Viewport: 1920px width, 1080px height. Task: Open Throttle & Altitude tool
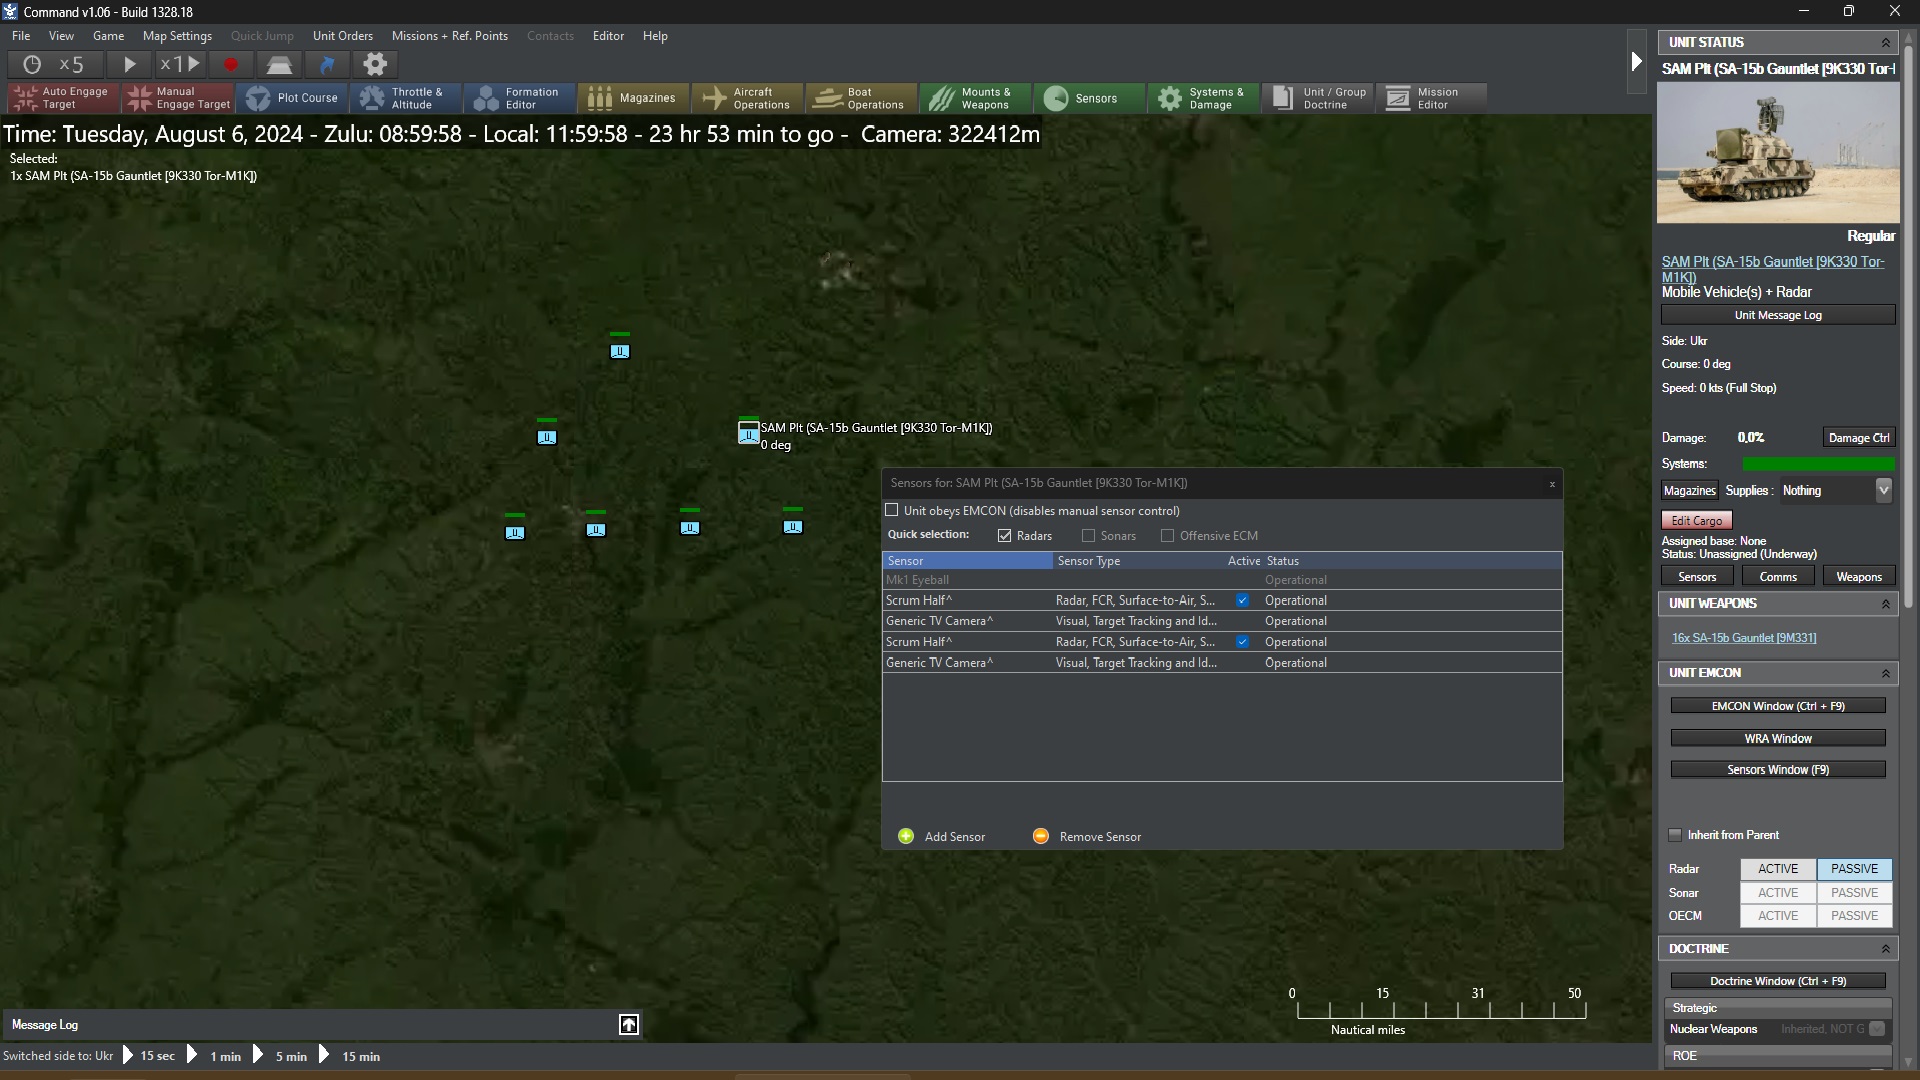point(407,98)
